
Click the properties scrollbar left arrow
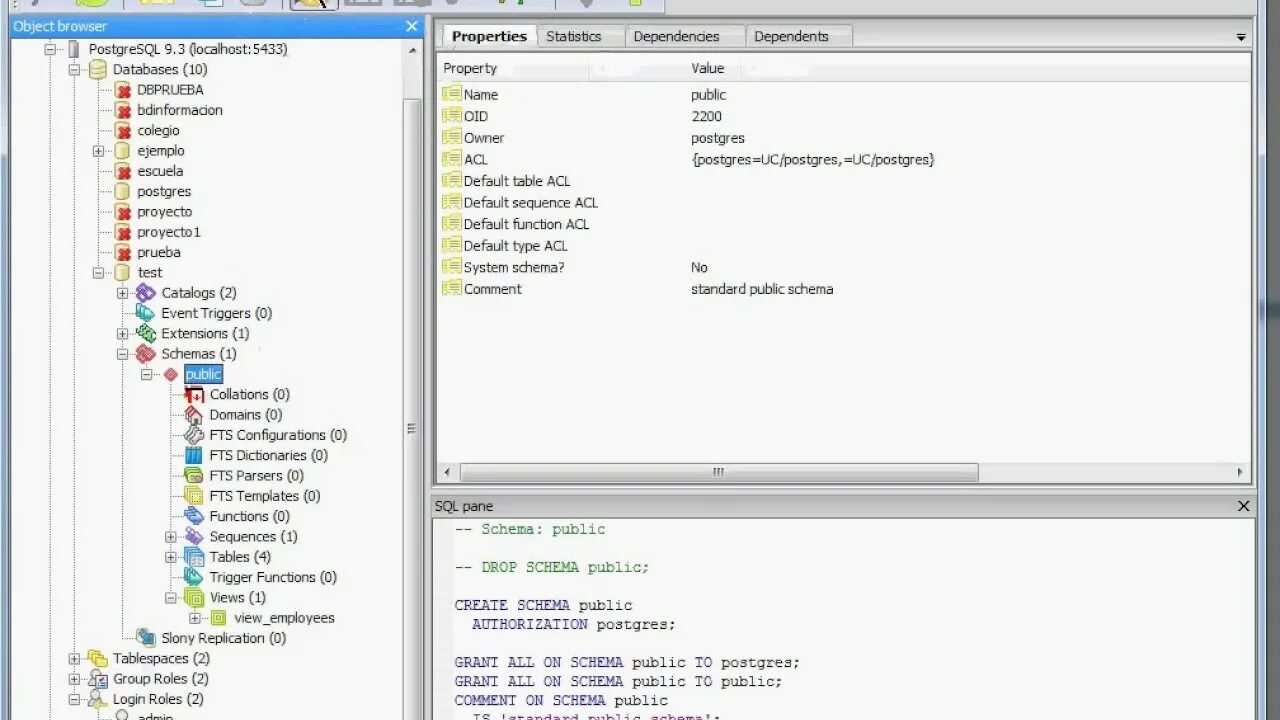(447, 472)
